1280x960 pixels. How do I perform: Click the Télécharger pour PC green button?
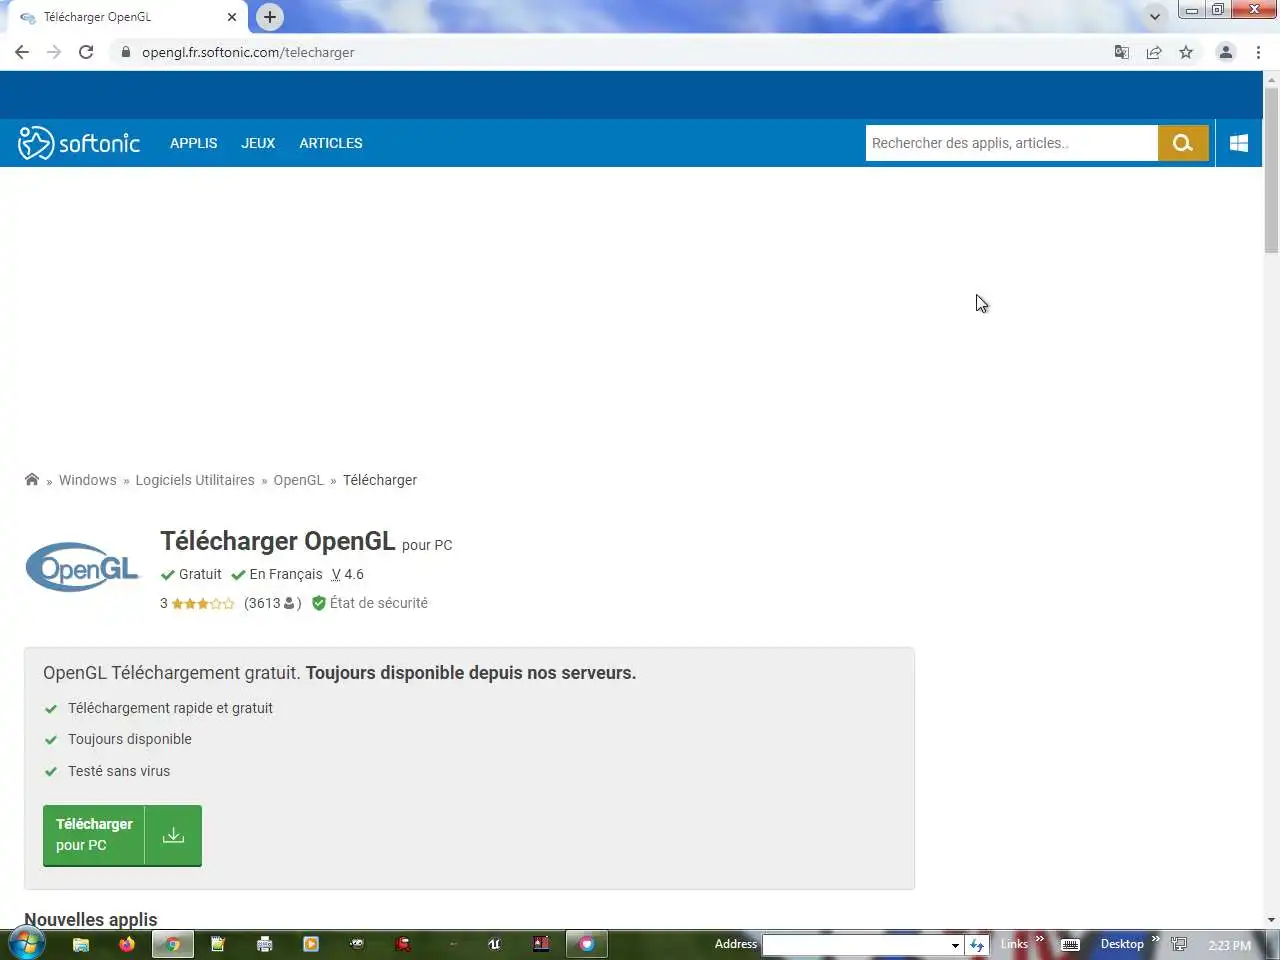pyautogui.click(x=122, y=835)
